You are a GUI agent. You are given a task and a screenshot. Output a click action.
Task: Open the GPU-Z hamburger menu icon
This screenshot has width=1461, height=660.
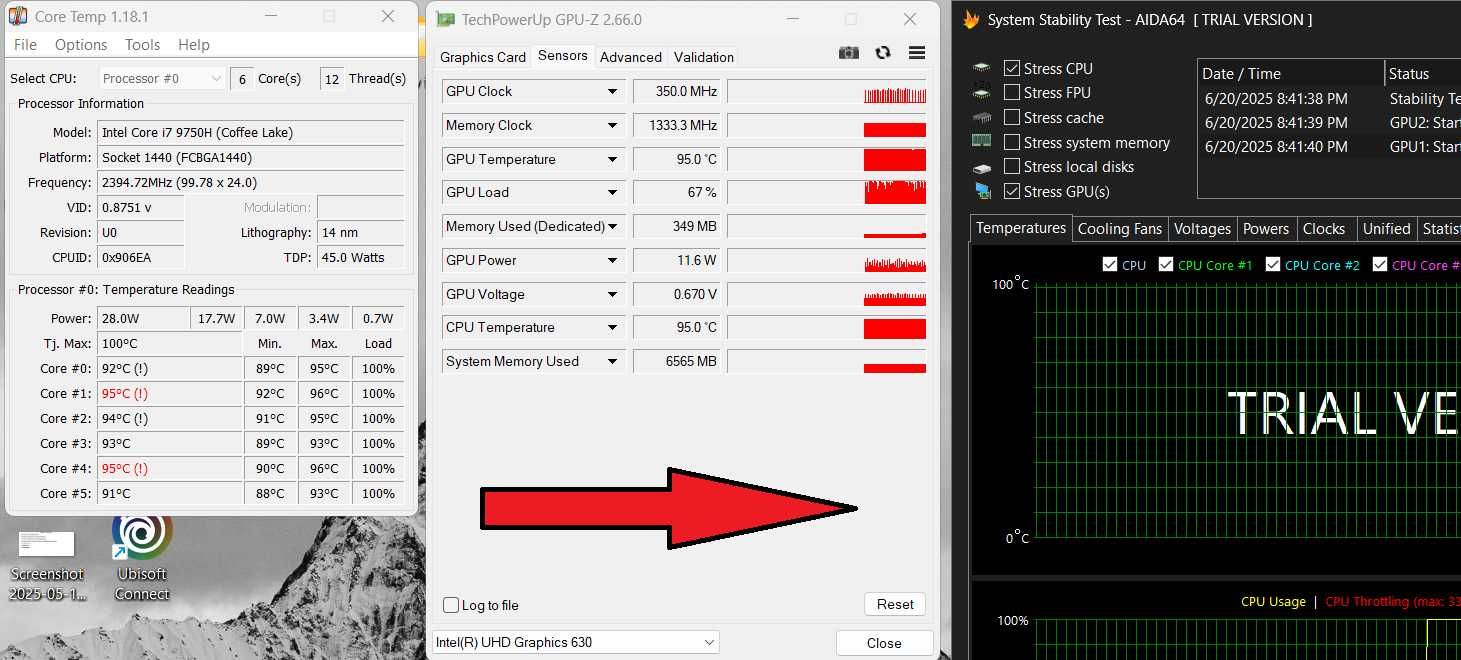(x=916, y=53)
